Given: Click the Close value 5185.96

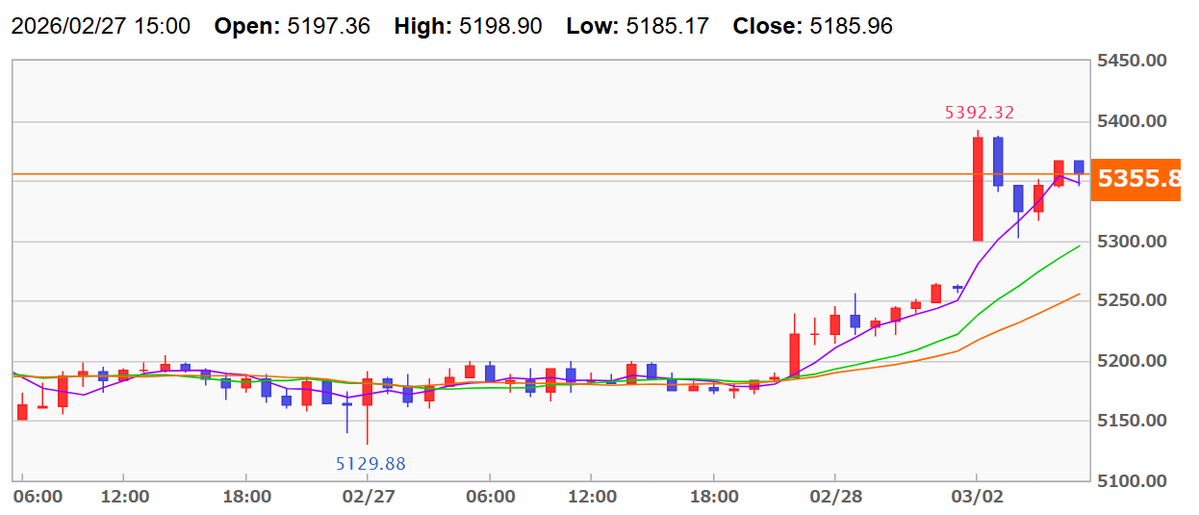Looking at the screenshot, I should coord(850,26).
